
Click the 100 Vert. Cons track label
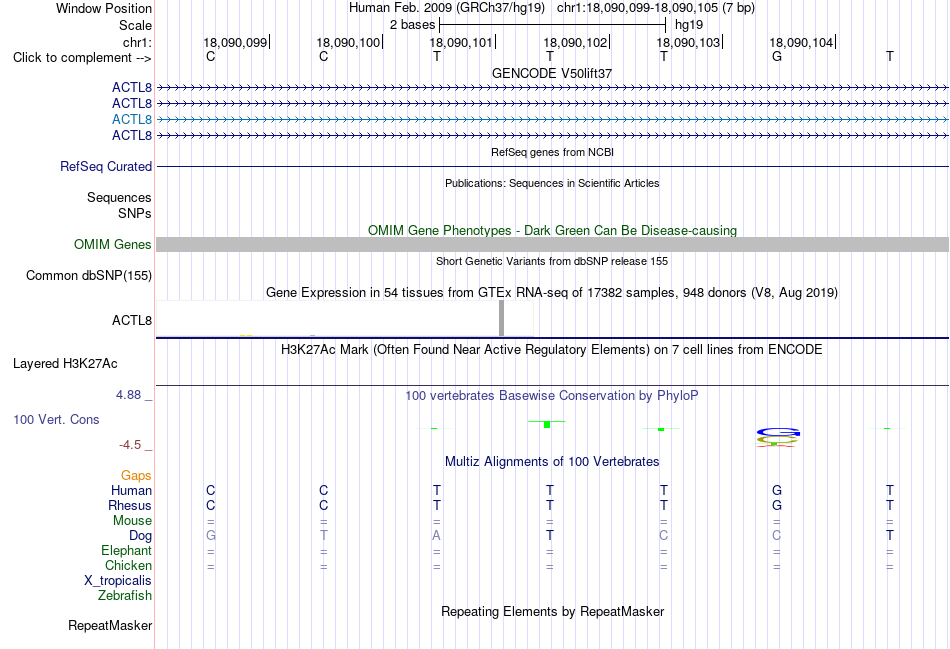click(56, 419)
